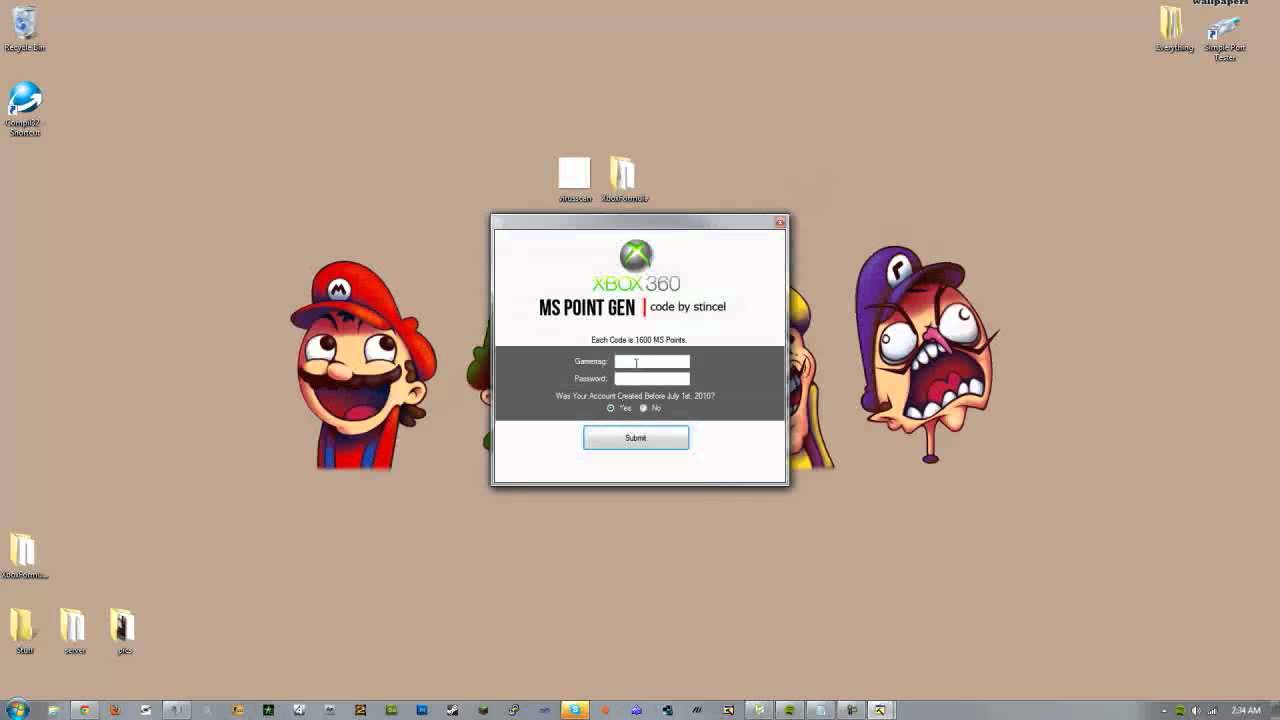The height and width of the screenshot is (720, 1280).
Task: Click the Submit button
Action: (636, 438)
